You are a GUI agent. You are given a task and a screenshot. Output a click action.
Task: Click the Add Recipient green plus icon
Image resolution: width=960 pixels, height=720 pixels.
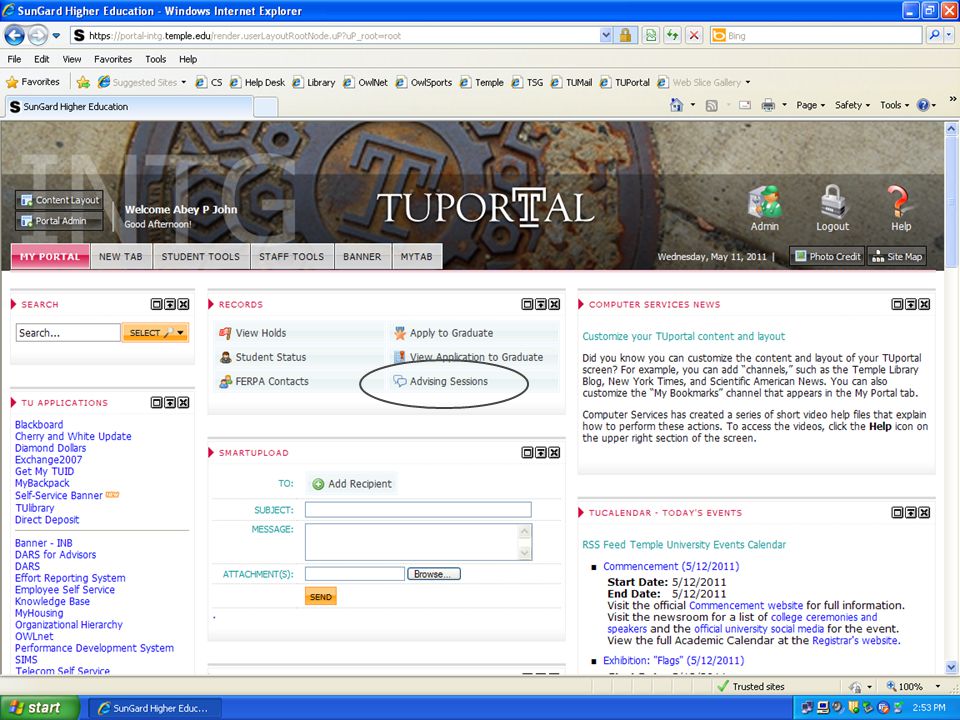pyautogui.click(x=318, y=484)
